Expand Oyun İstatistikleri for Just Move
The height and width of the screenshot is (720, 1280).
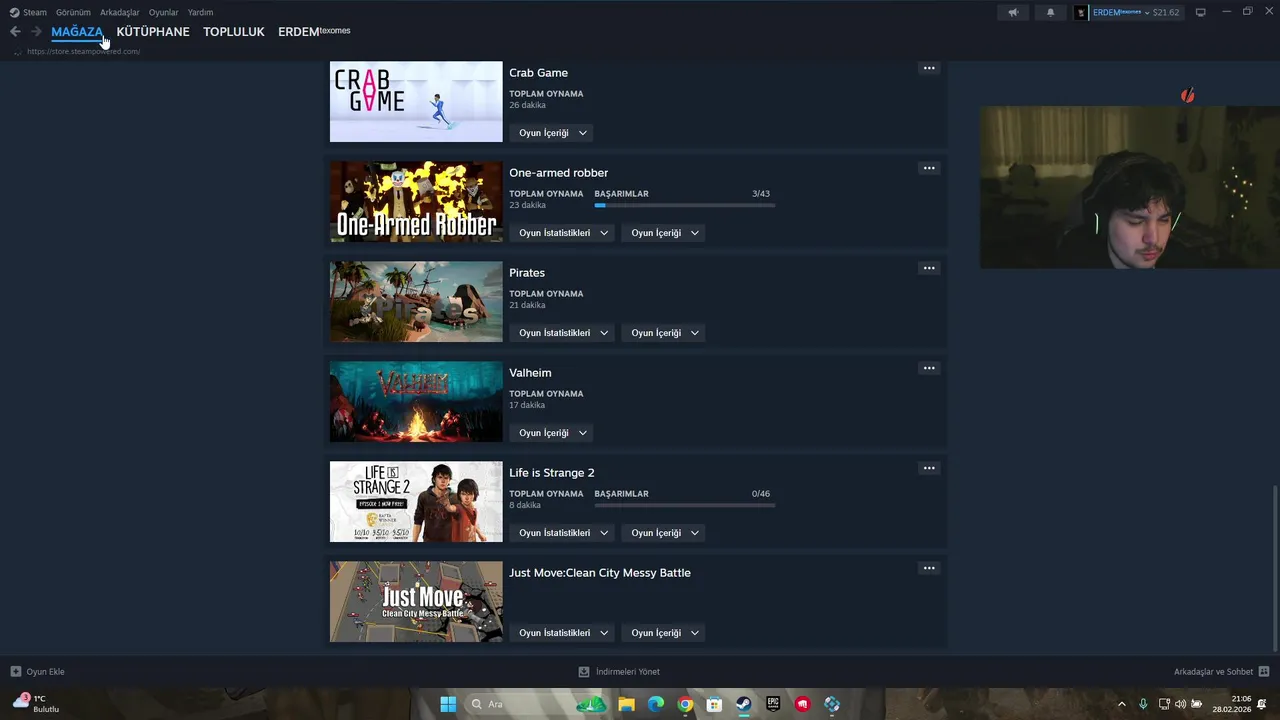pos(563,633)
